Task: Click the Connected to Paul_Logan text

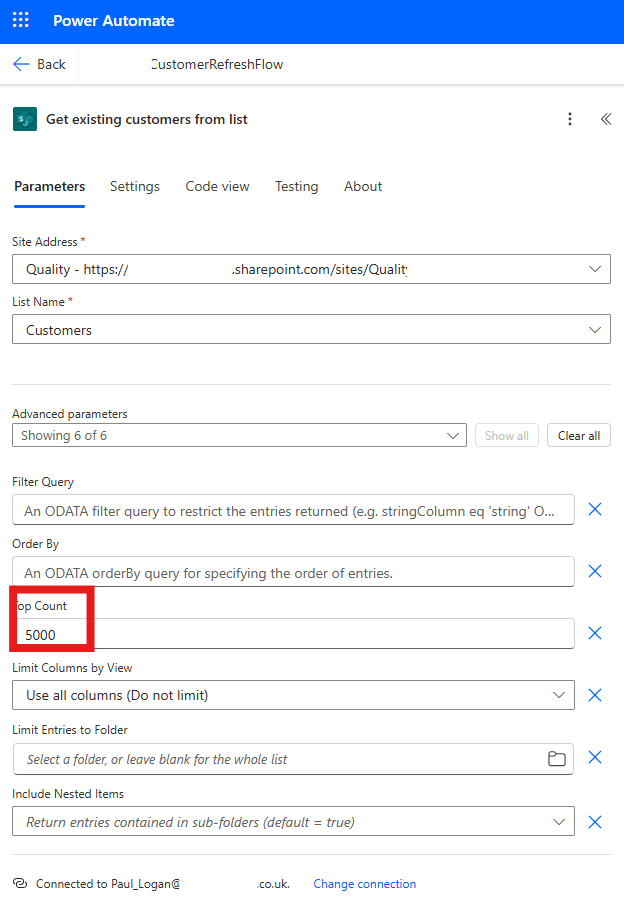Action: tap(108, 884)
